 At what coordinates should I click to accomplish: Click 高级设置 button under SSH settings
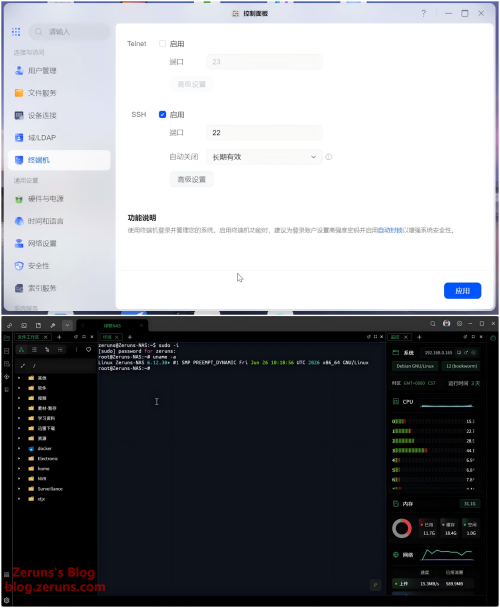coord(191,180)
